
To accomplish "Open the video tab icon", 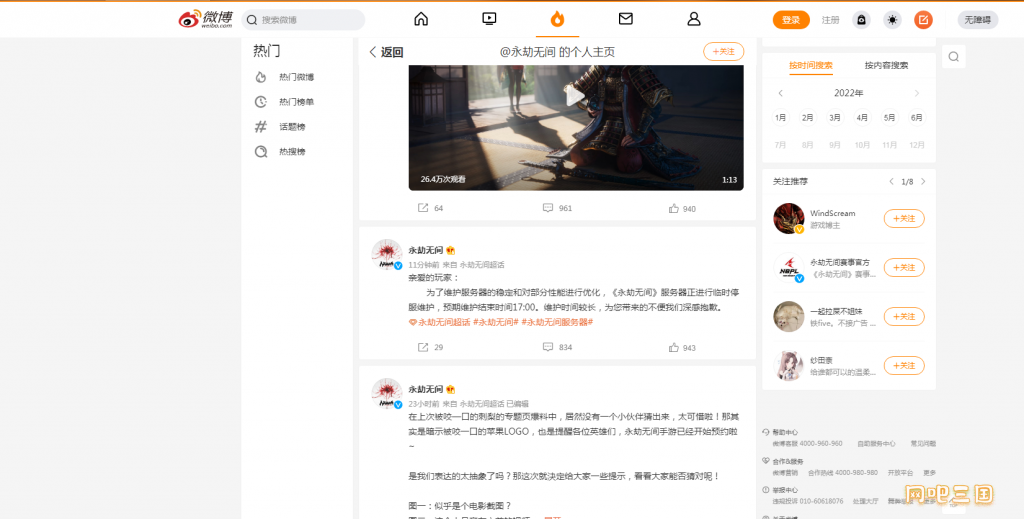I will coord(489,19).
